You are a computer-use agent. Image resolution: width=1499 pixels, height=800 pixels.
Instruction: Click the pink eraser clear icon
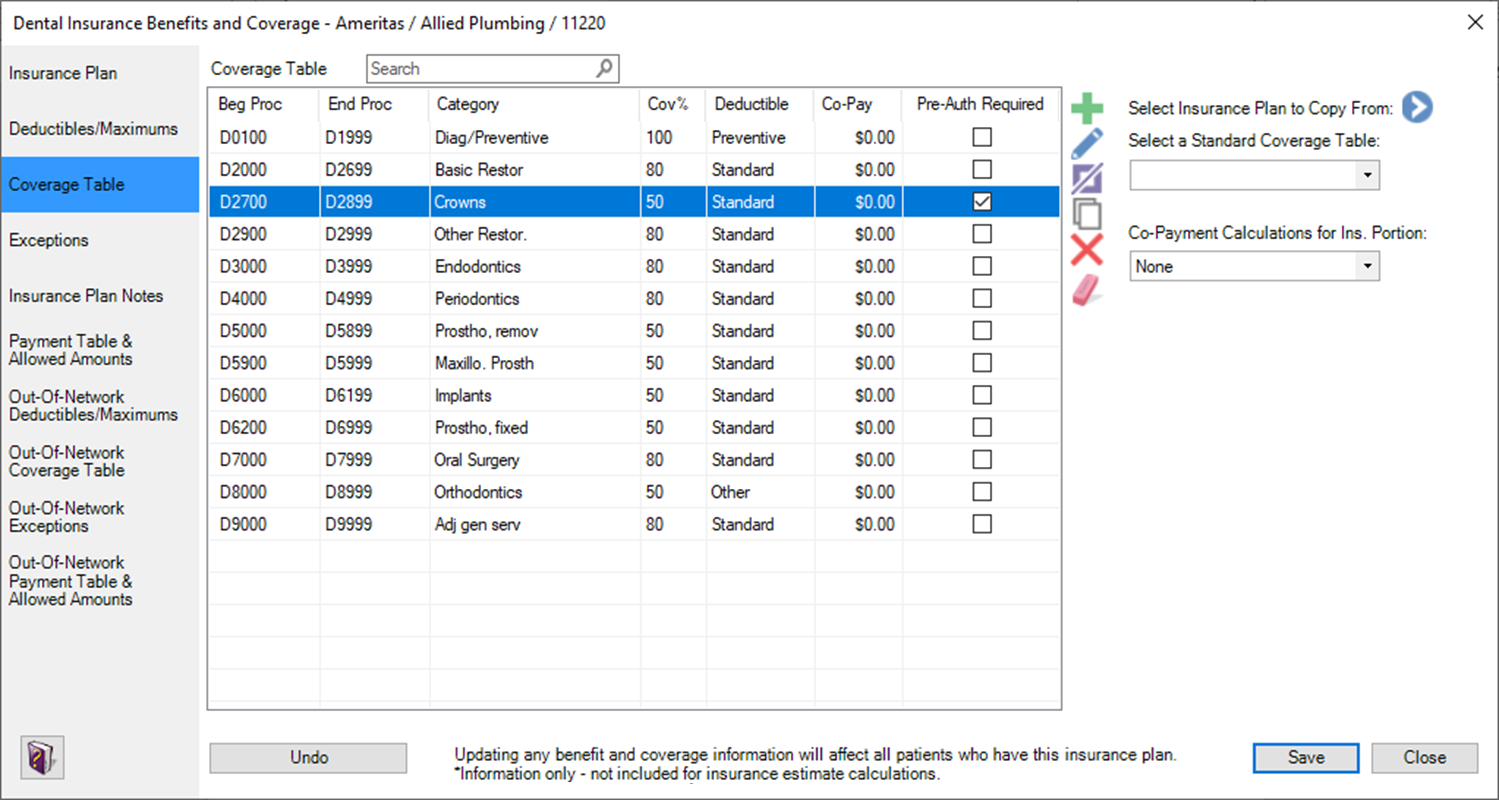point(1087,290)
